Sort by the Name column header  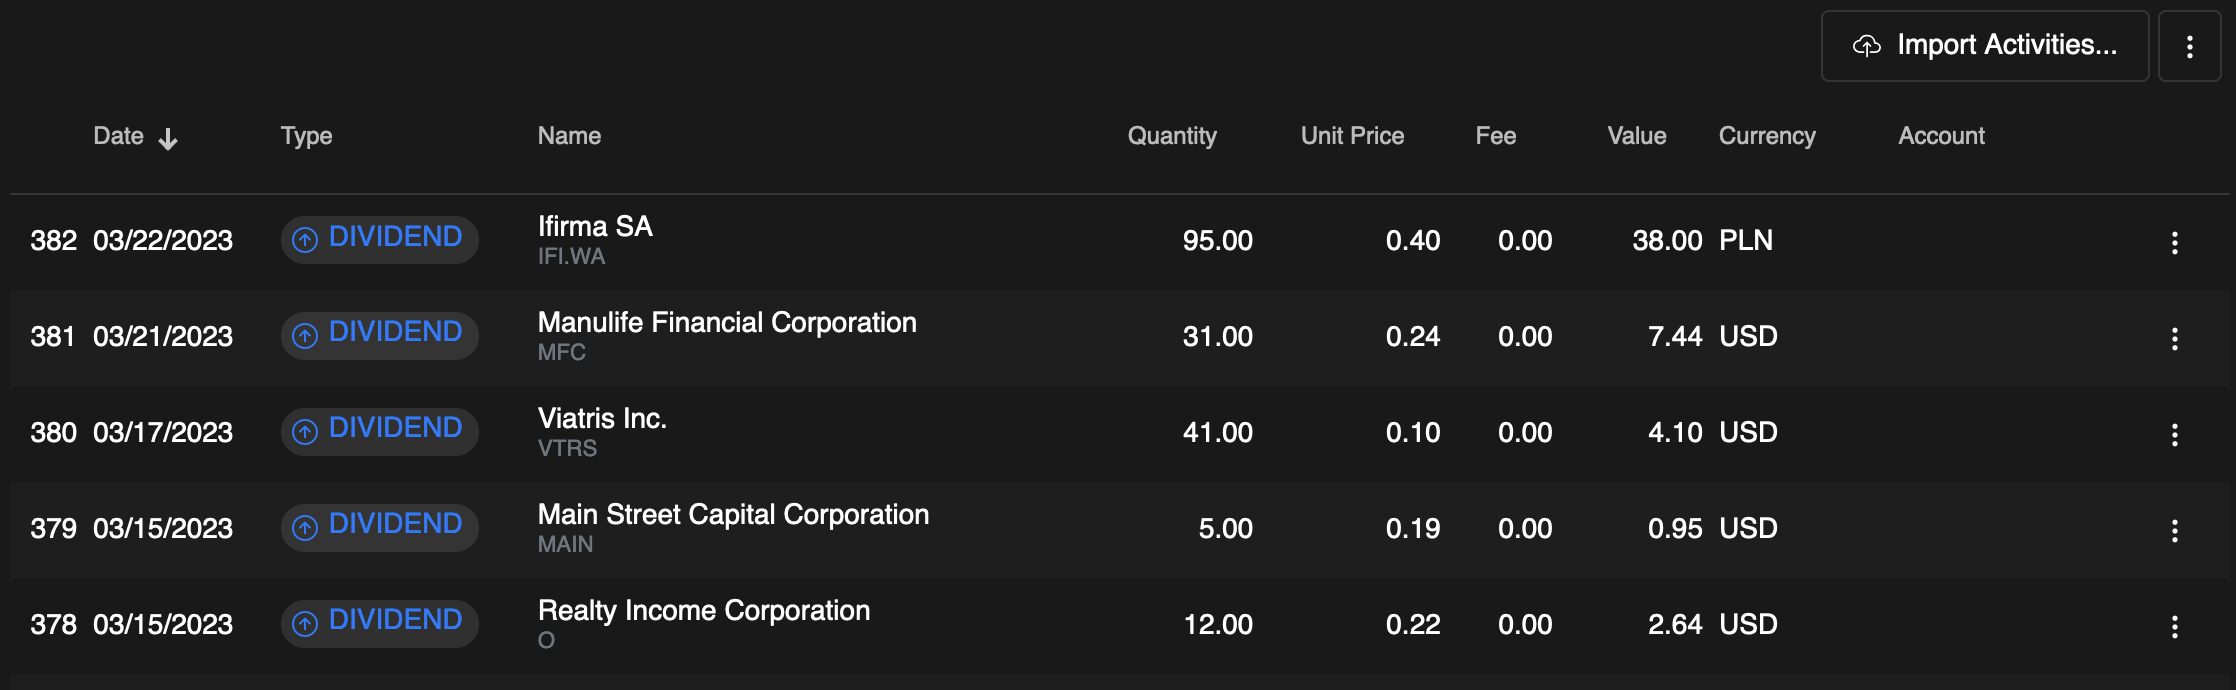click(569, 136)
